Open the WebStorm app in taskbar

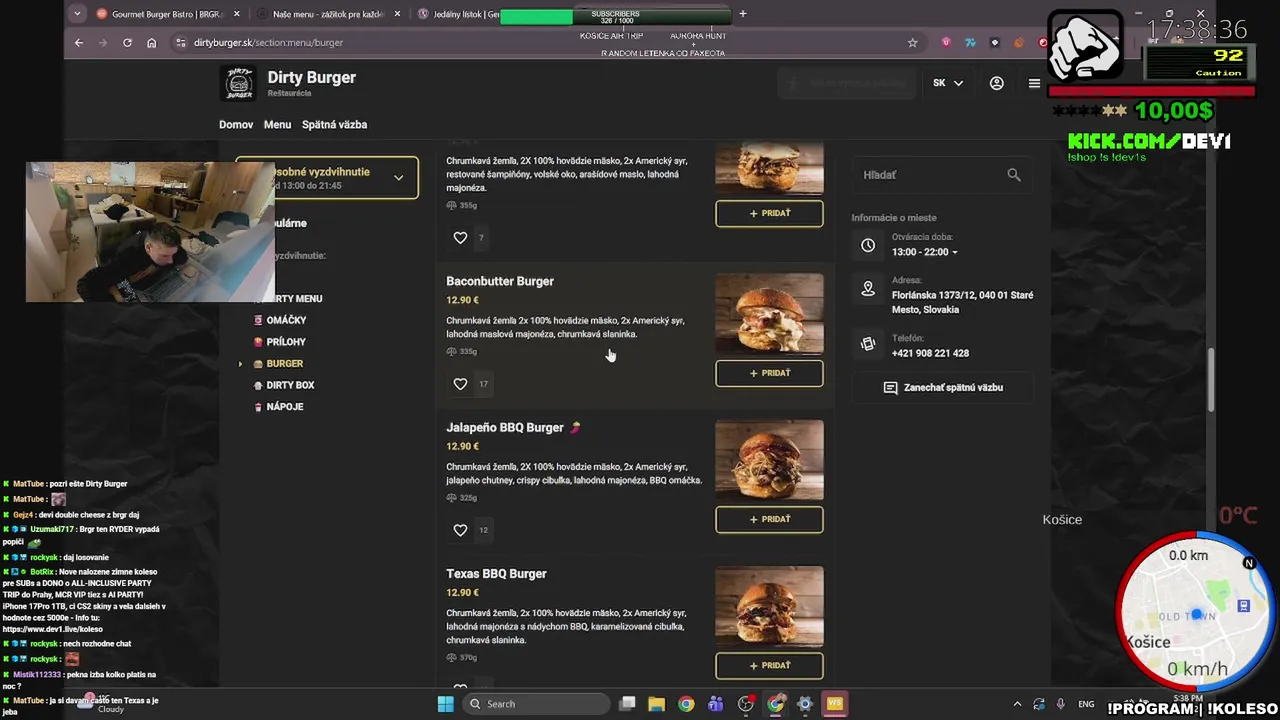pyautogui.click(x=834, y=704)
